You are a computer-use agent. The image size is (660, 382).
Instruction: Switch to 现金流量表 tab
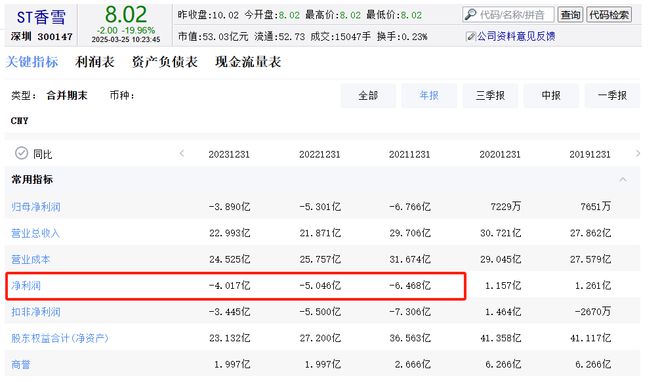click(x=248, y=62)
